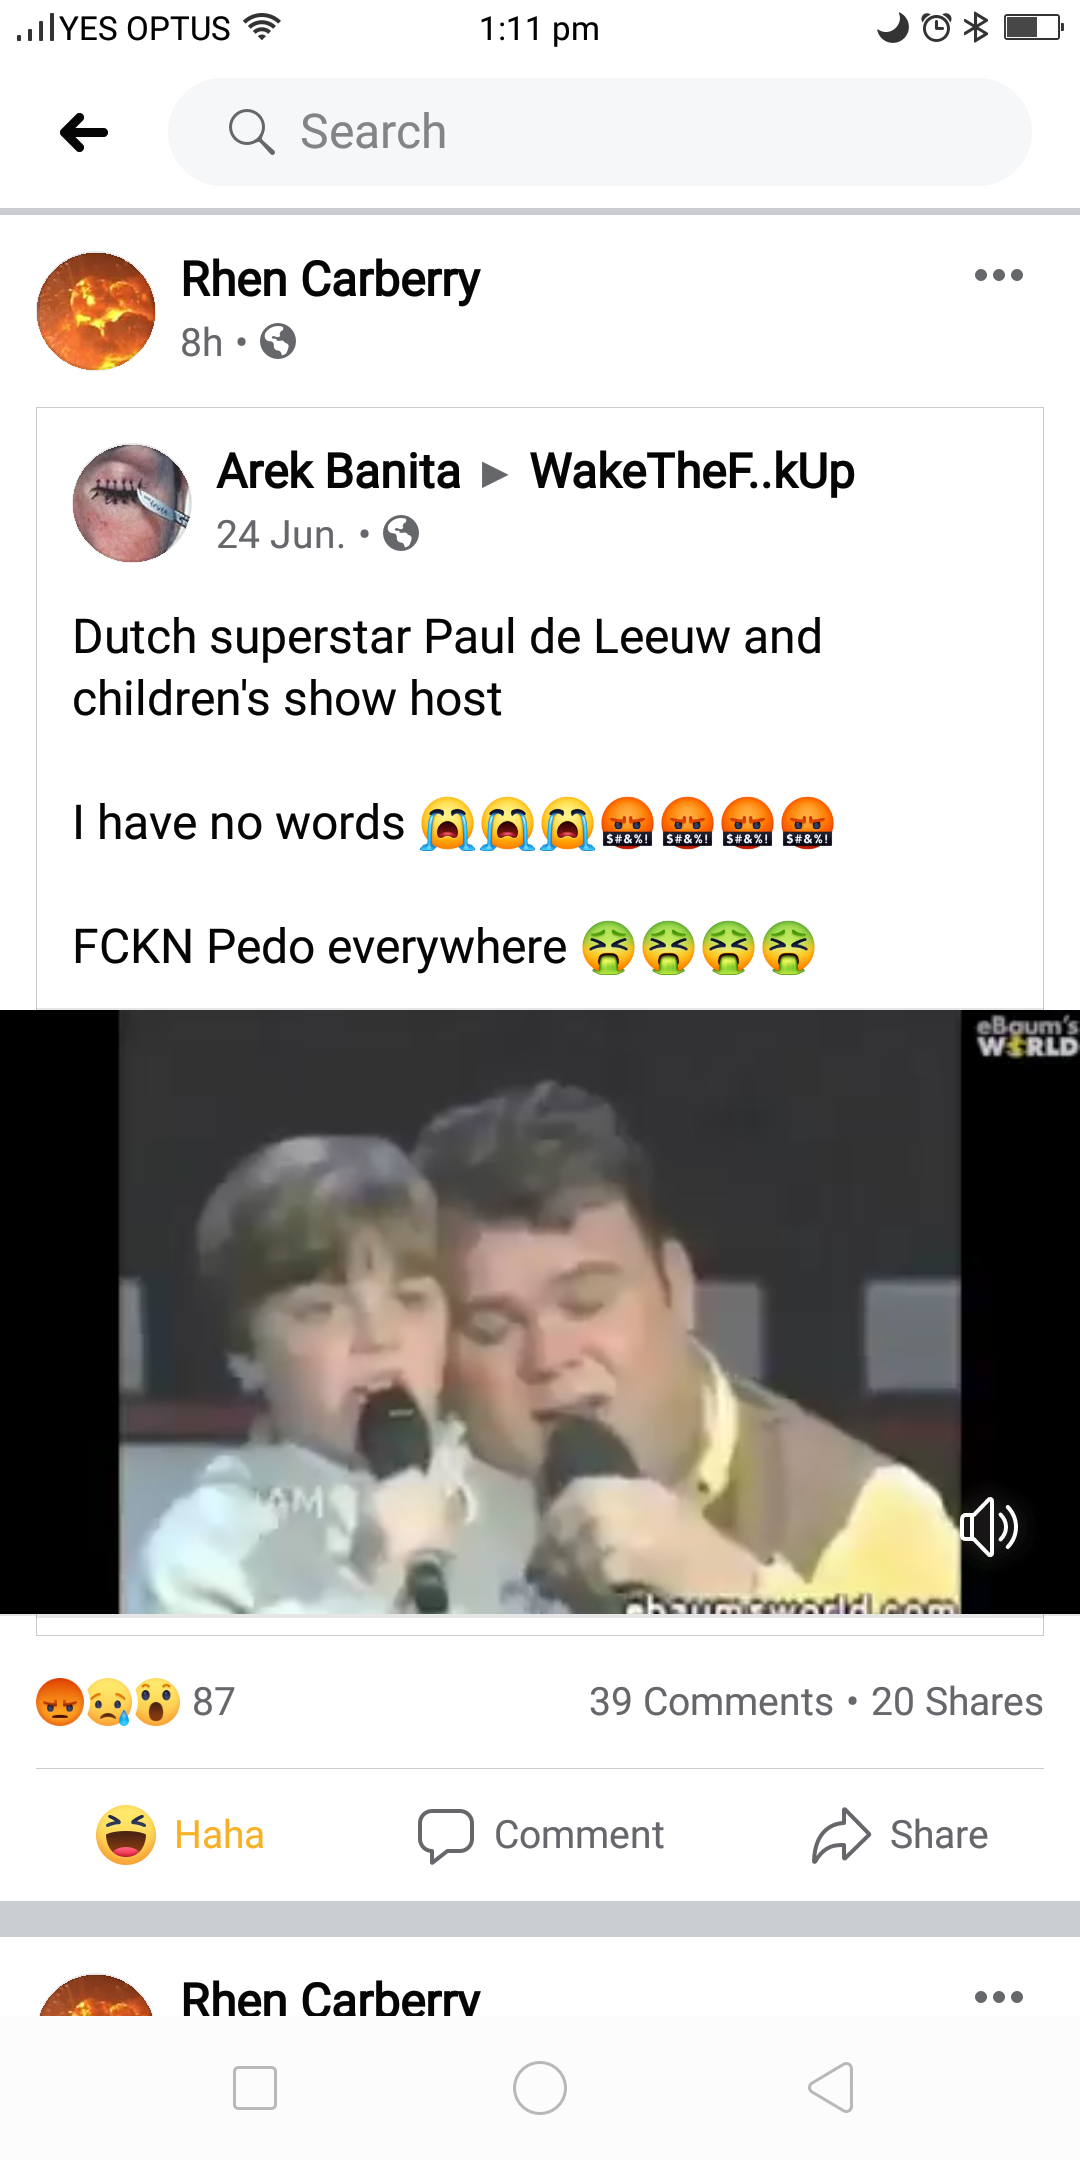Viewport: 1080px width, 2160px height.
Task: Tap the Android recent apps square icon
Action: (x=255, y=2088)
